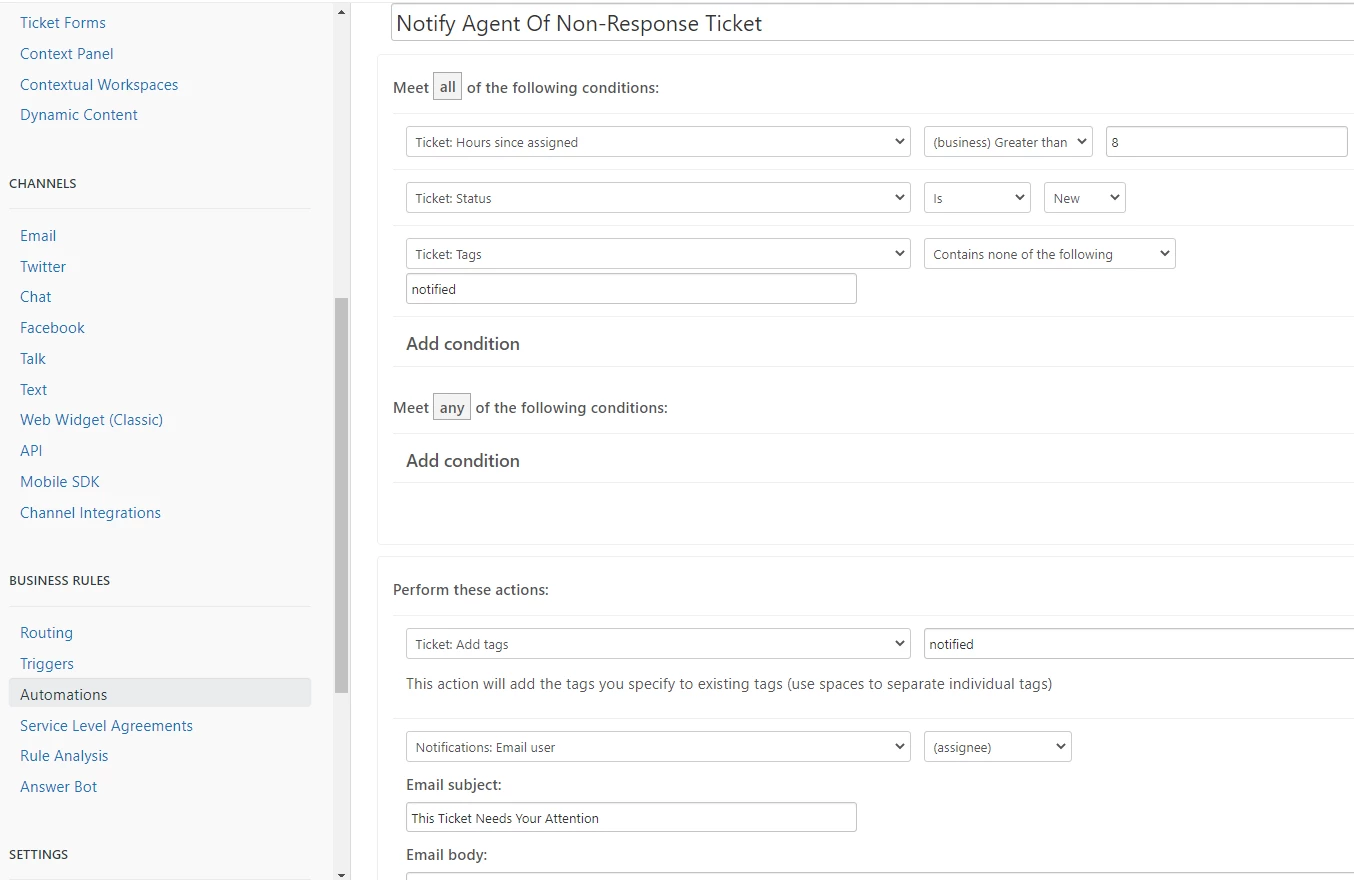Open the 'Notifications: Email user' action dropdown
The width and height of the screenshot is (1354, 880).
[658, 747]
